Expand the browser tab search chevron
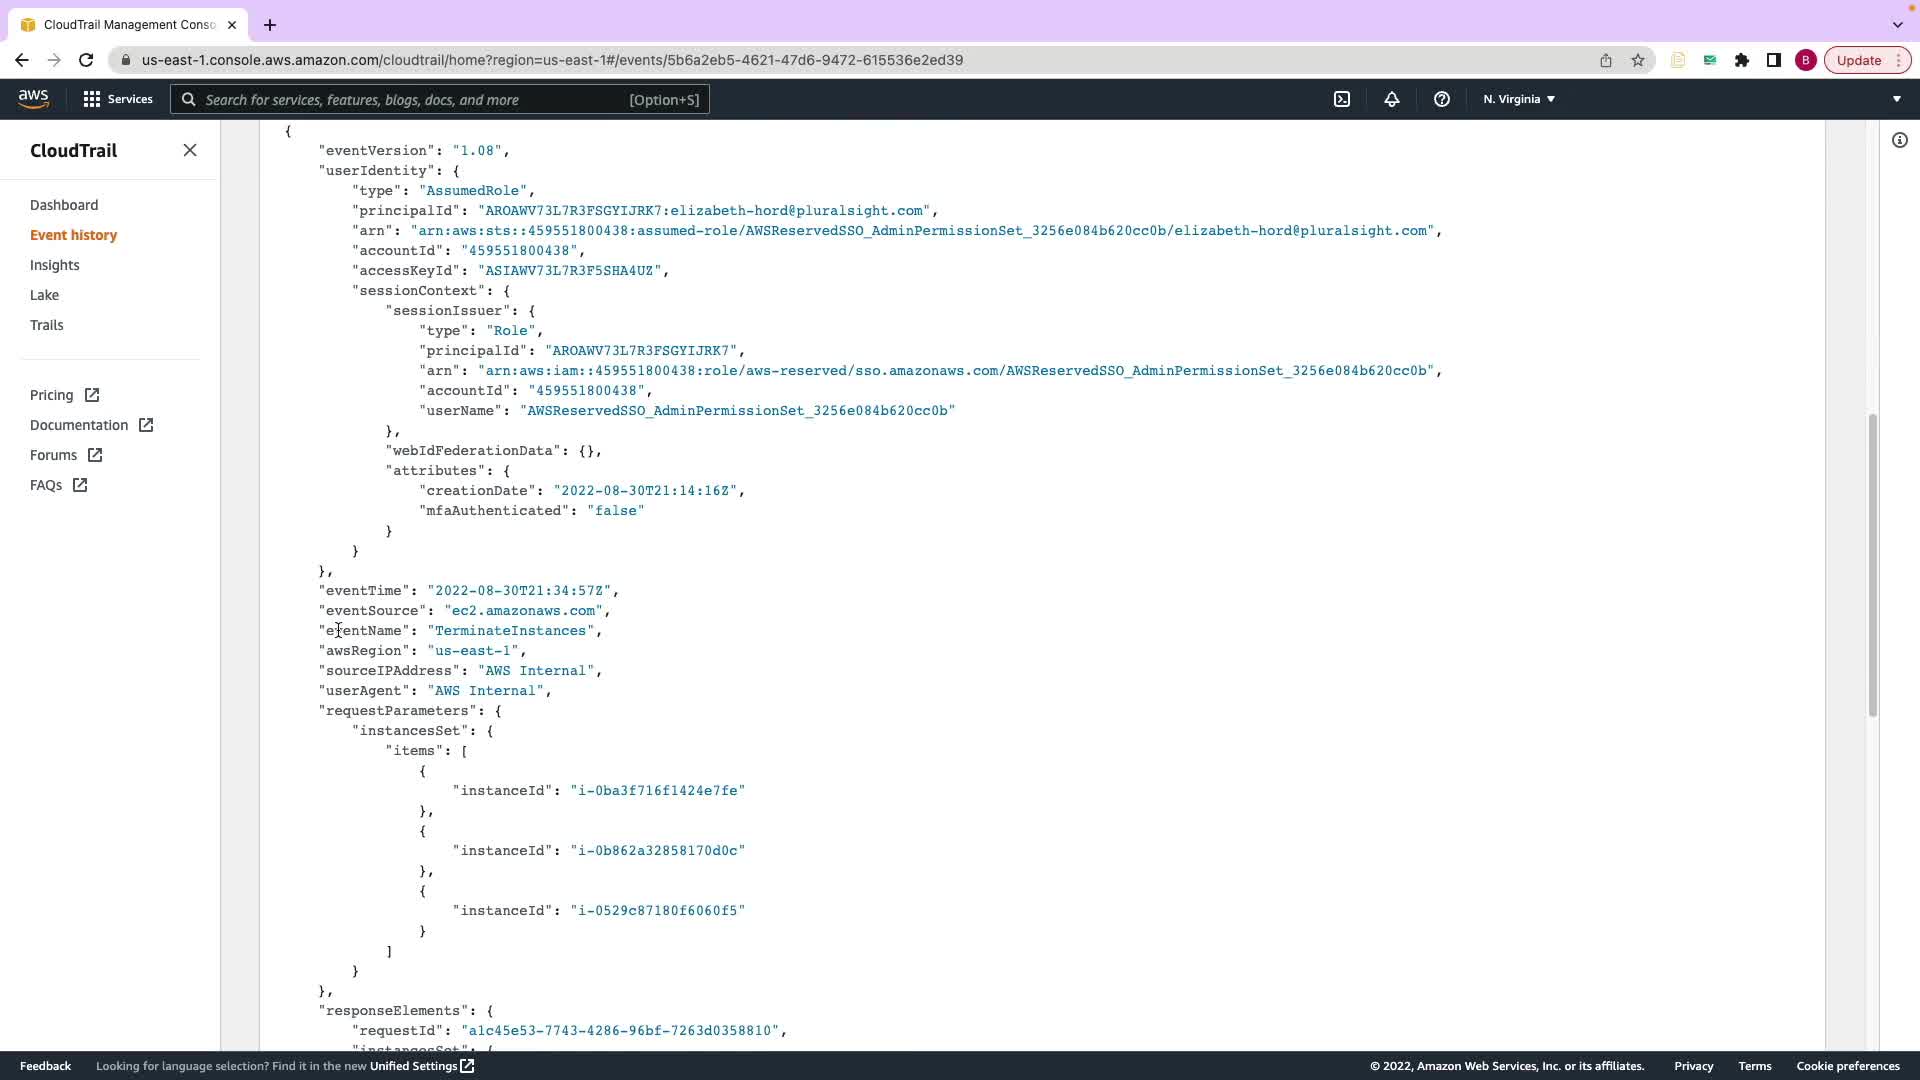Screen dimensions: 1920x1080 point(1897,24)
